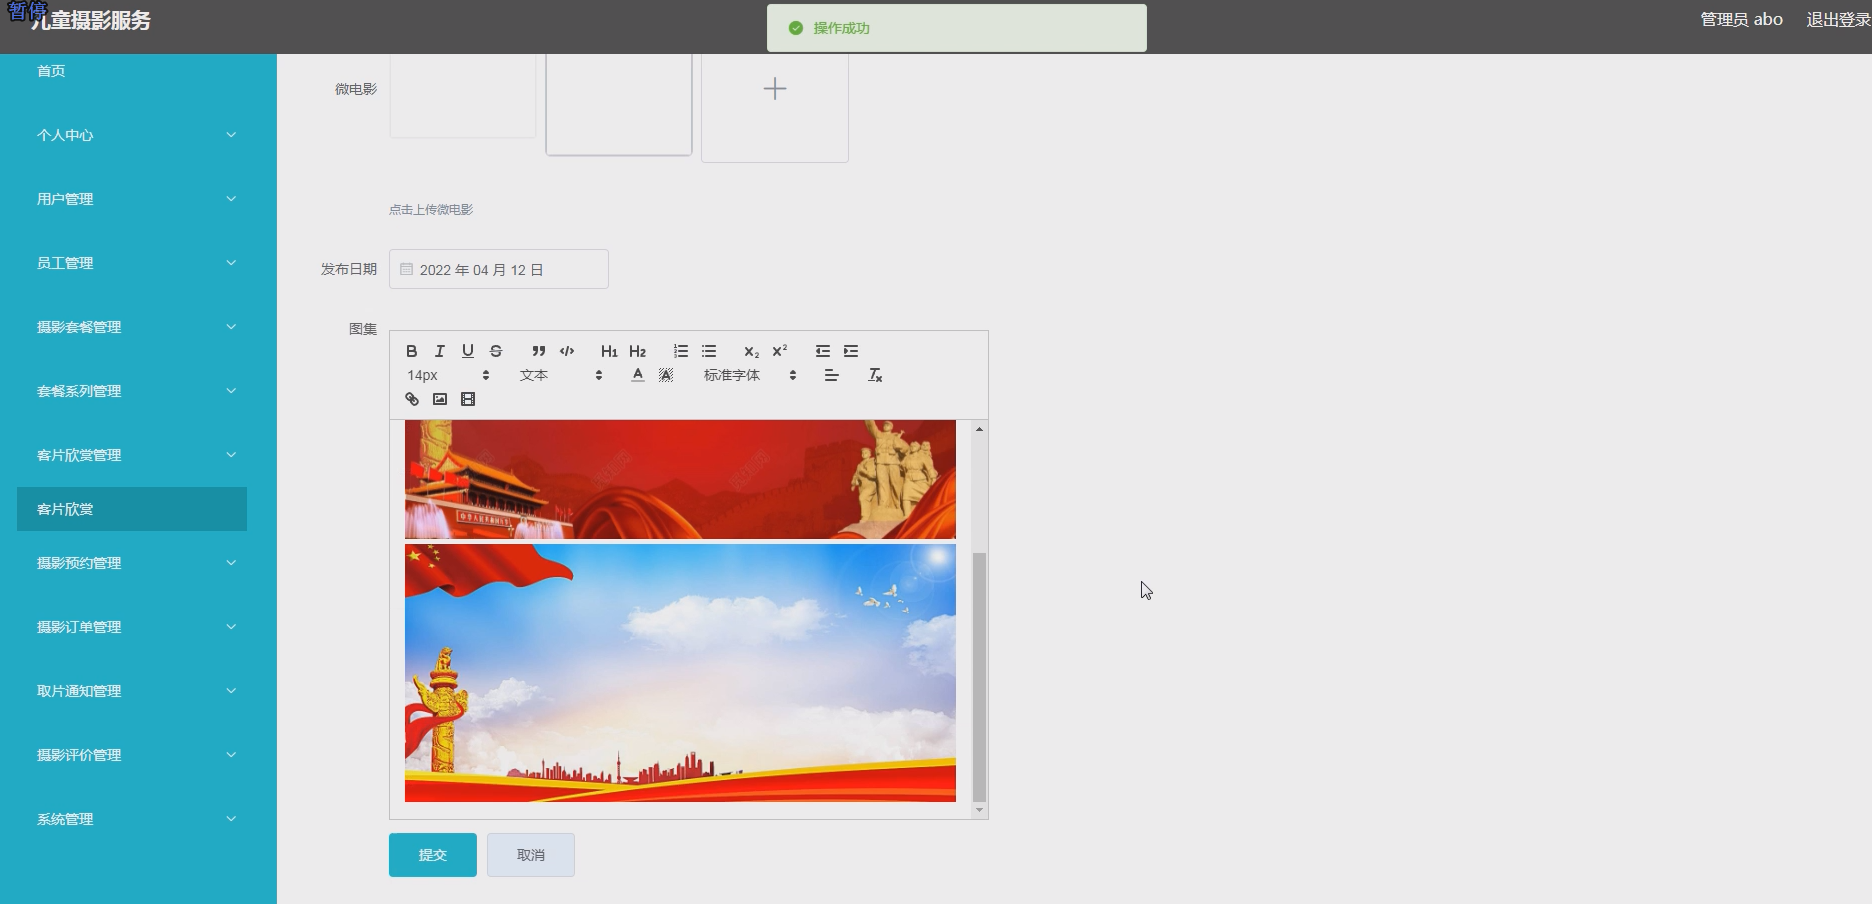Insert an image into editor
1872x904 pixels.
[439, 399]
